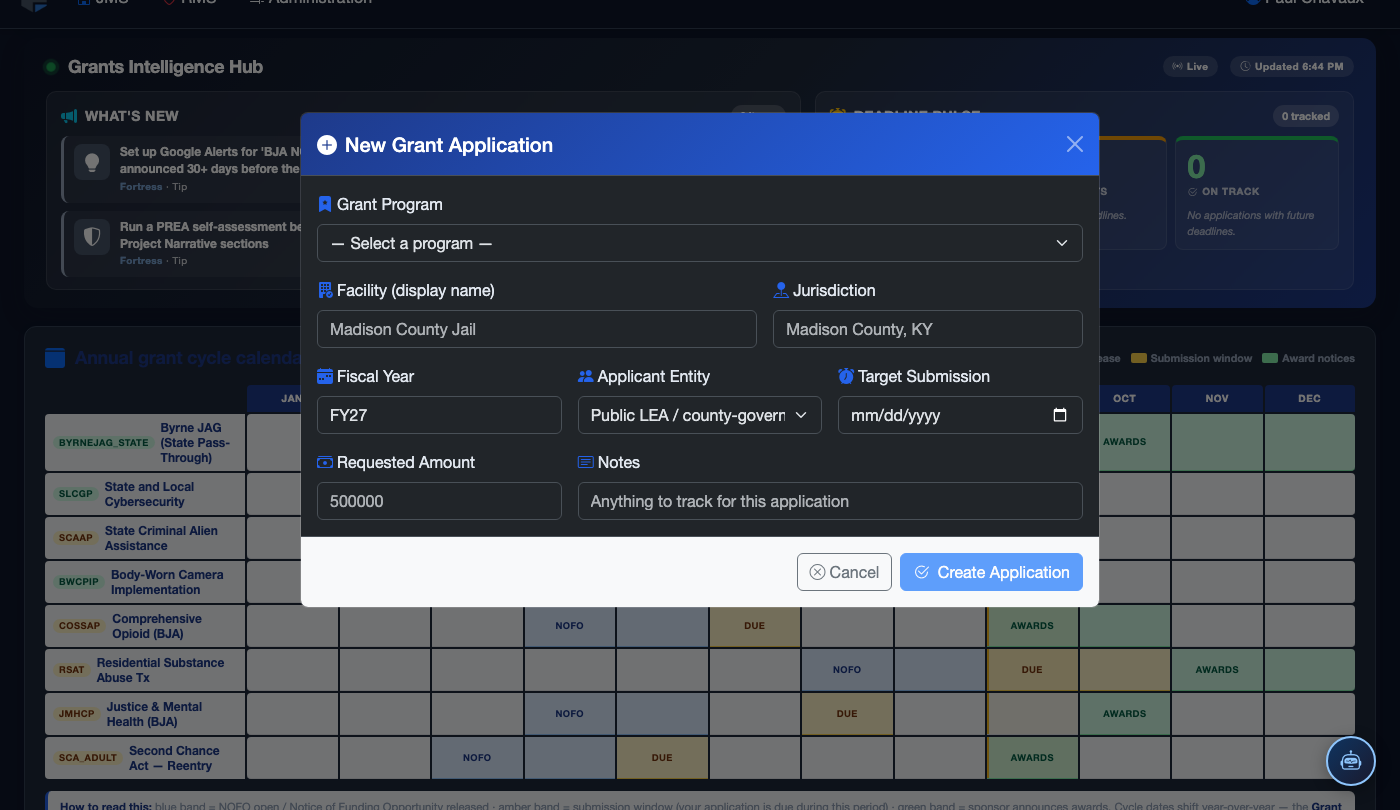
Task: Click the green status dot by Grants Intelligence Hub
Action: [x=50, y=67]
